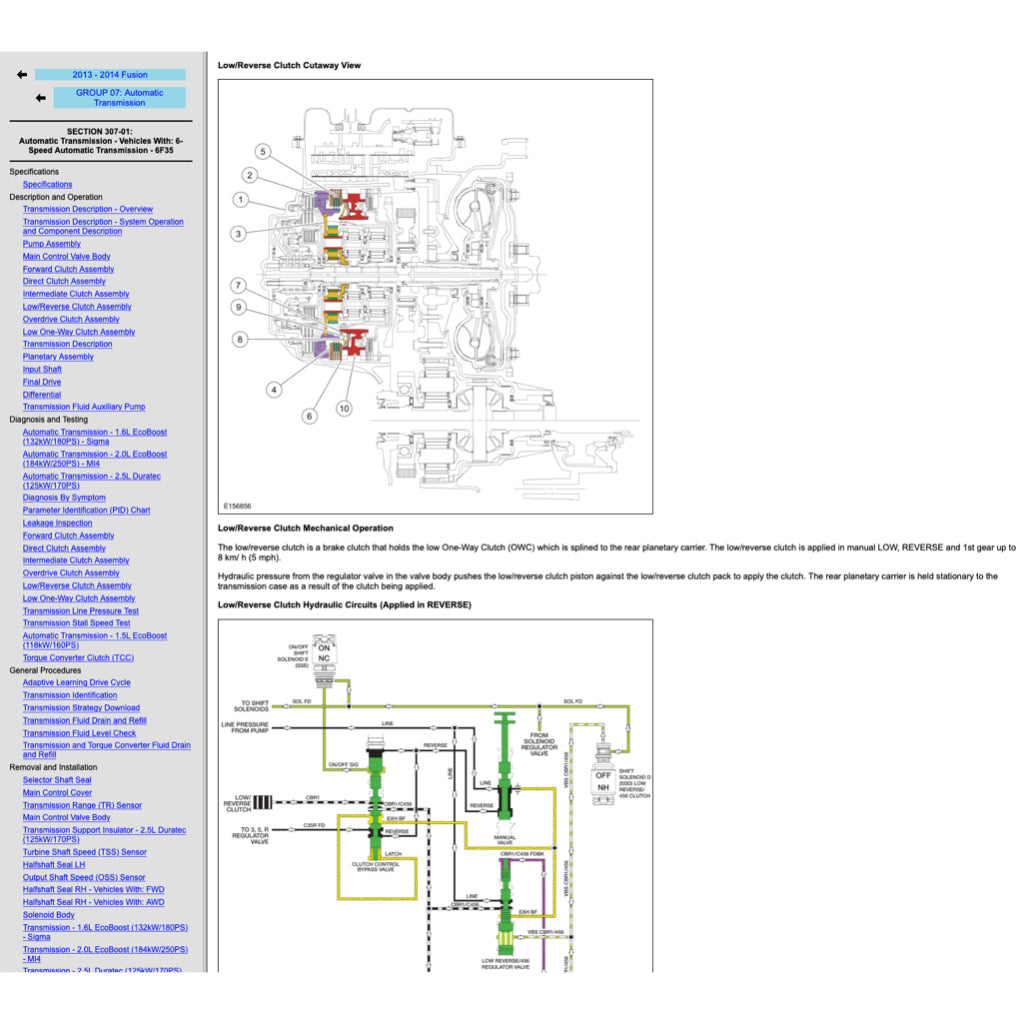The width and height of the screenshot is (1024, 1024).
Task: Open the 2013 - 2014 Fusion breadcrumb
Action: tap(110, 75)
